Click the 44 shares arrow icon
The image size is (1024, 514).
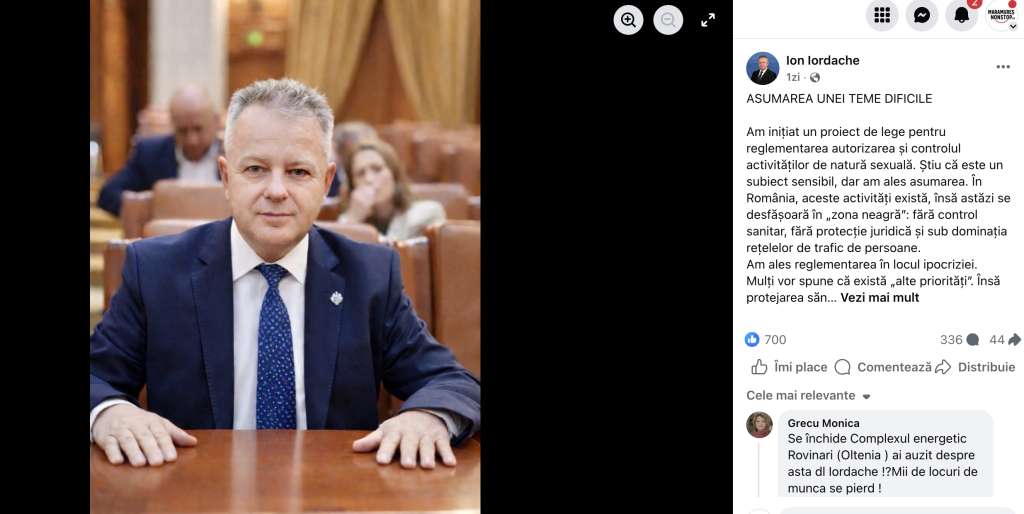[x=1014, y=340]
